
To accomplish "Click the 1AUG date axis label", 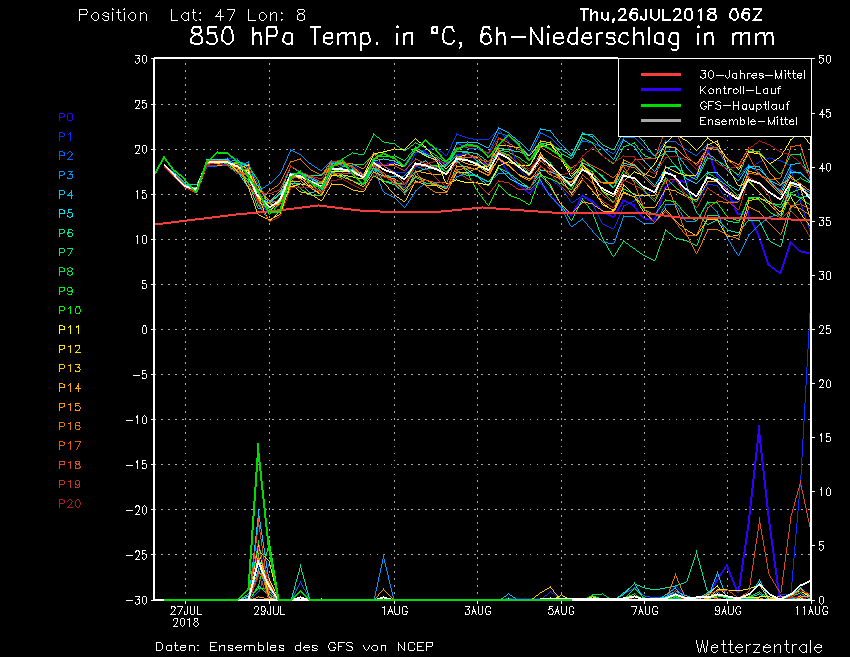I will (x=394, y=610).
